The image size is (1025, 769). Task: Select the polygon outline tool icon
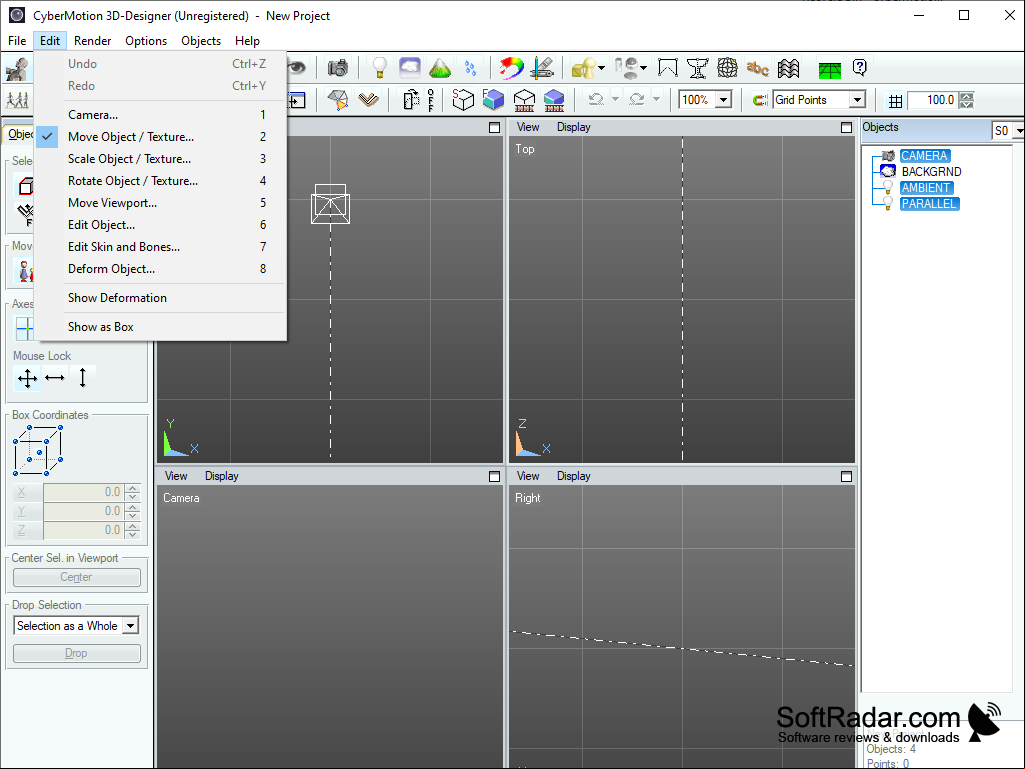[x=667, y=68]
